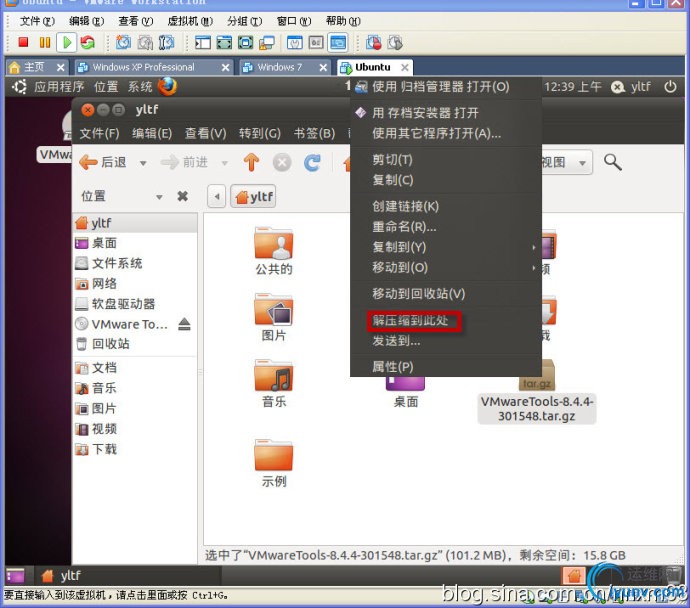
Task: Click the VMware red stop button
Action: [x=23, y=43]
